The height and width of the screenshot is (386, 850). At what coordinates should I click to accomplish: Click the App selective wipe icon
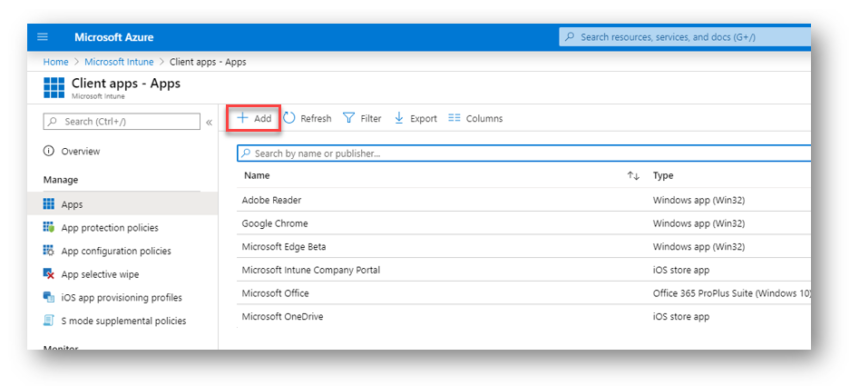click(49, 274)
